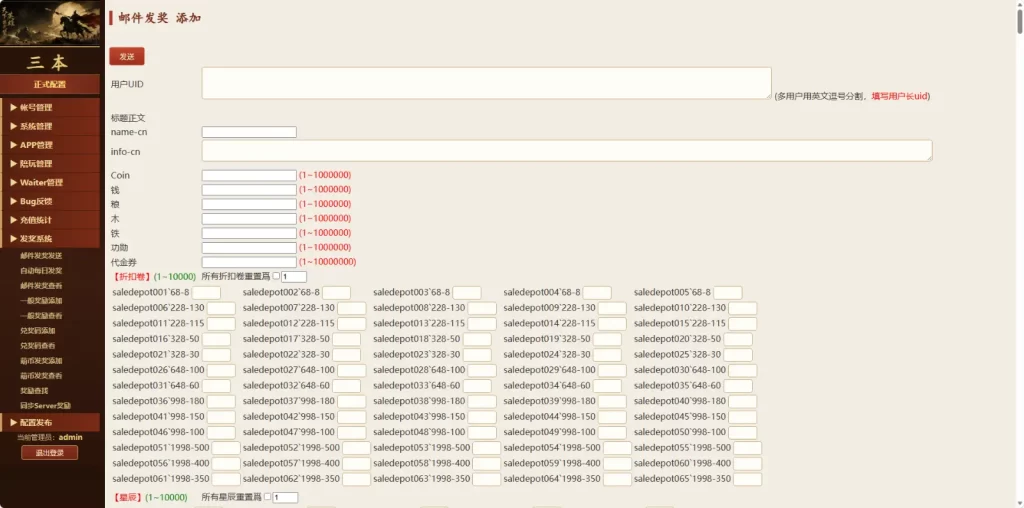Open 奖励查找 in the sidebar
This screenshot has width=1024, height=508.
[x=34, y=391]
